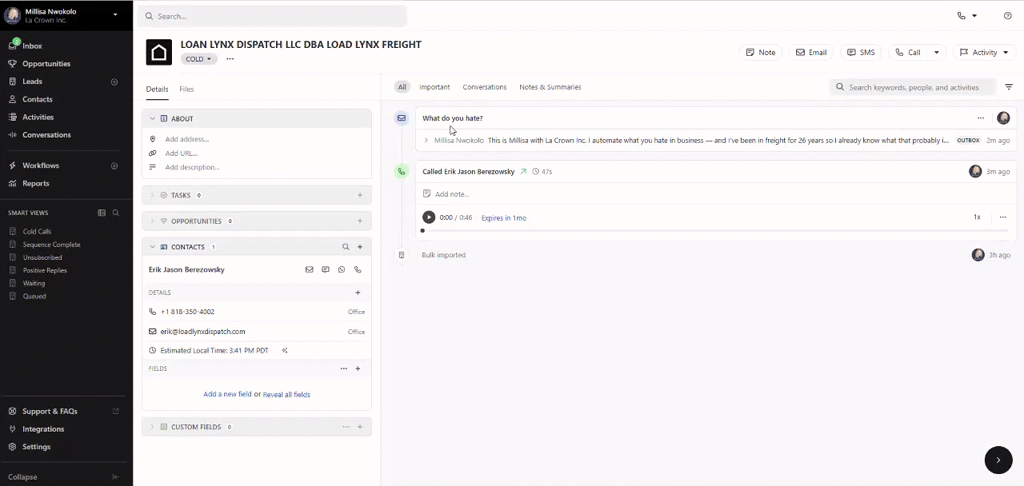Open the Queued smart view
Image resolution: width=1024 pixels, height=486 pixels.
point(34,296)
